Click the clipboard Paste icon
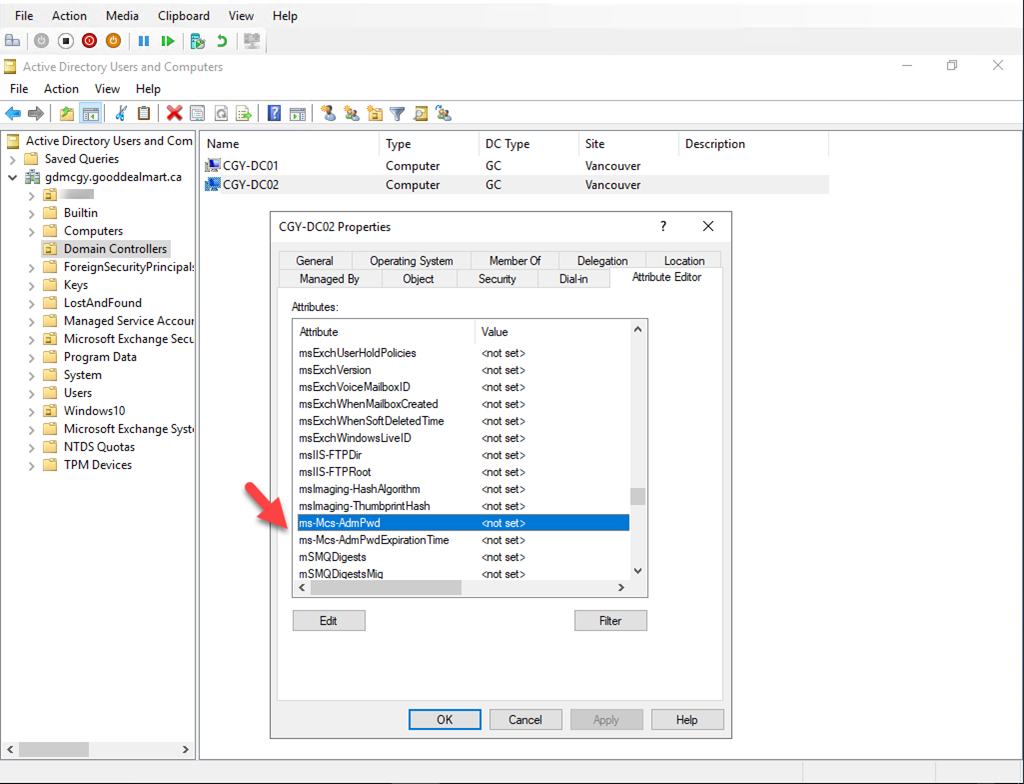 (144, 114)
